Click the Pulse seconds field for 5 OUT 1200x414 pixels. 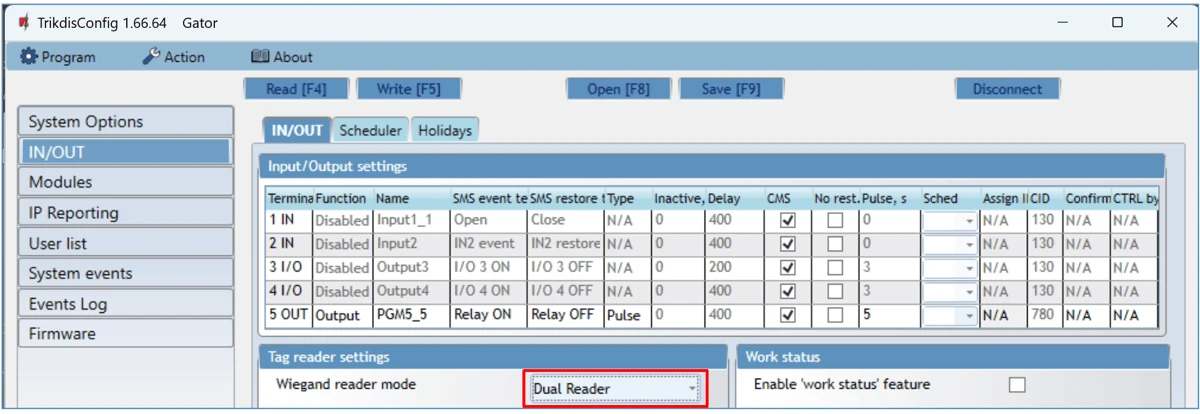click(887, 315)
